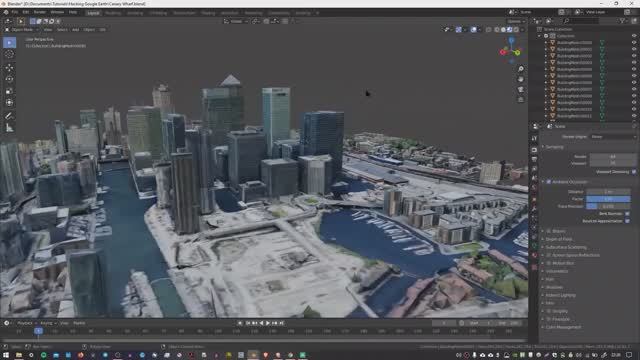Open the outliner filter funnel
The height and width of the screenshot is (360, 640).
point(623,21)
